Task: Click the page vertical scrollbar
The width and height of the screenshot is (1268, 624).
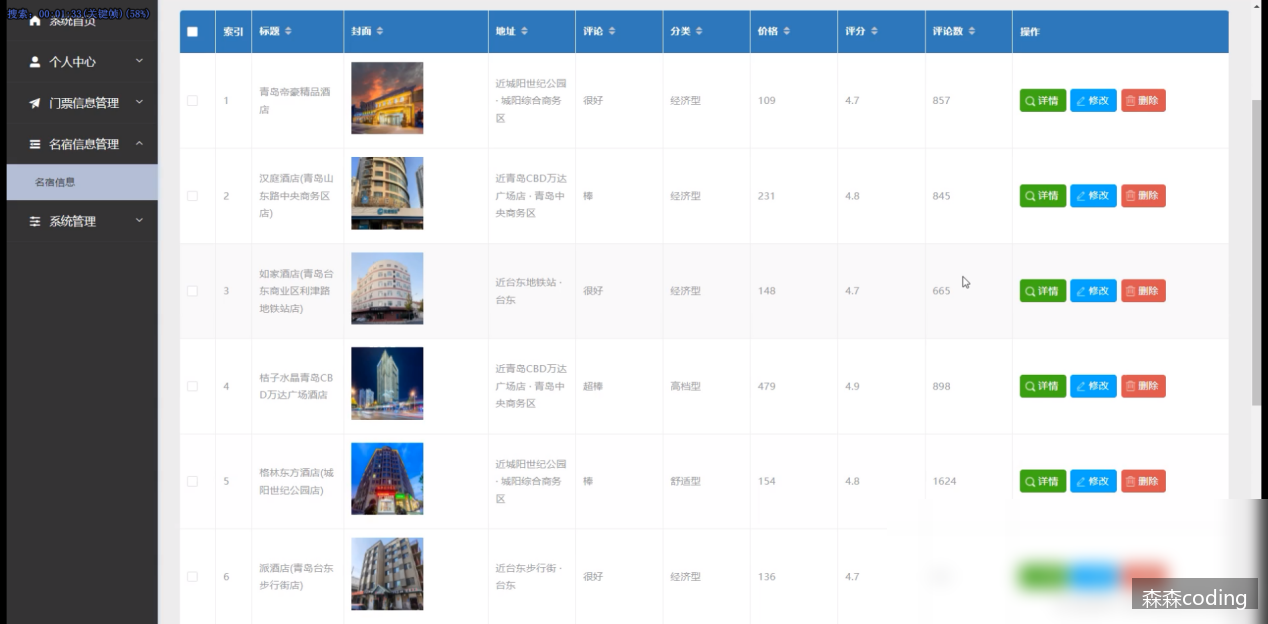Action: point(1257,253)
